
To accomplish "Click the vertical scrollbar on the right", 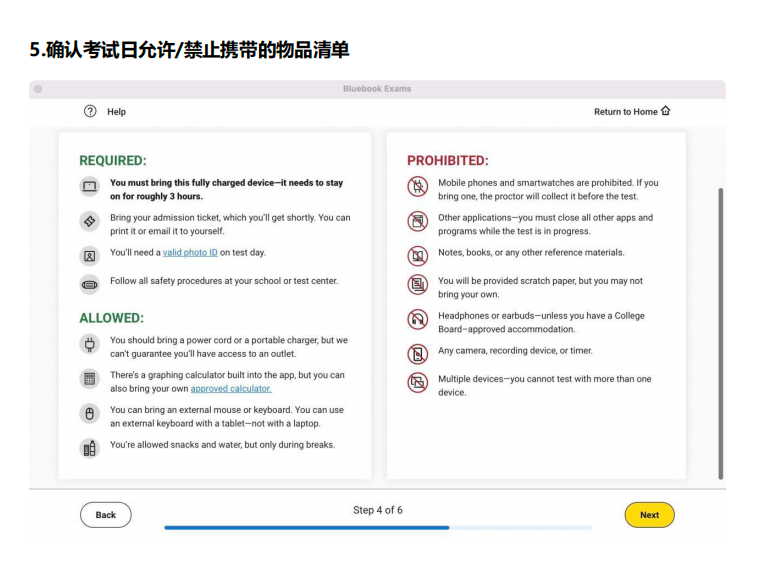I will tap(720, 334).
